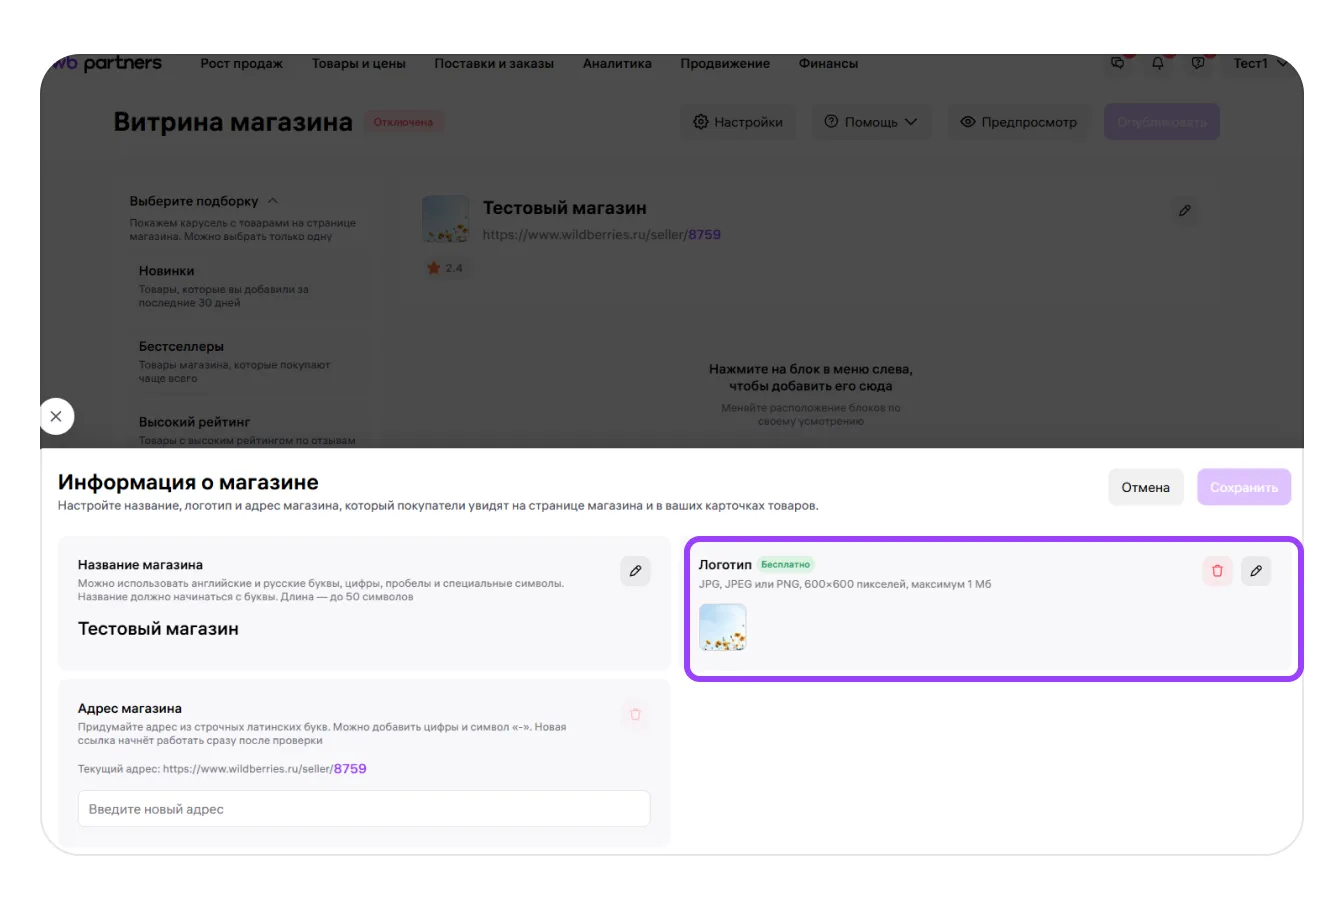This screenshot has height=910, width=1344.
Task: Click the pencil icon for shop name
Action: (635, 571)
